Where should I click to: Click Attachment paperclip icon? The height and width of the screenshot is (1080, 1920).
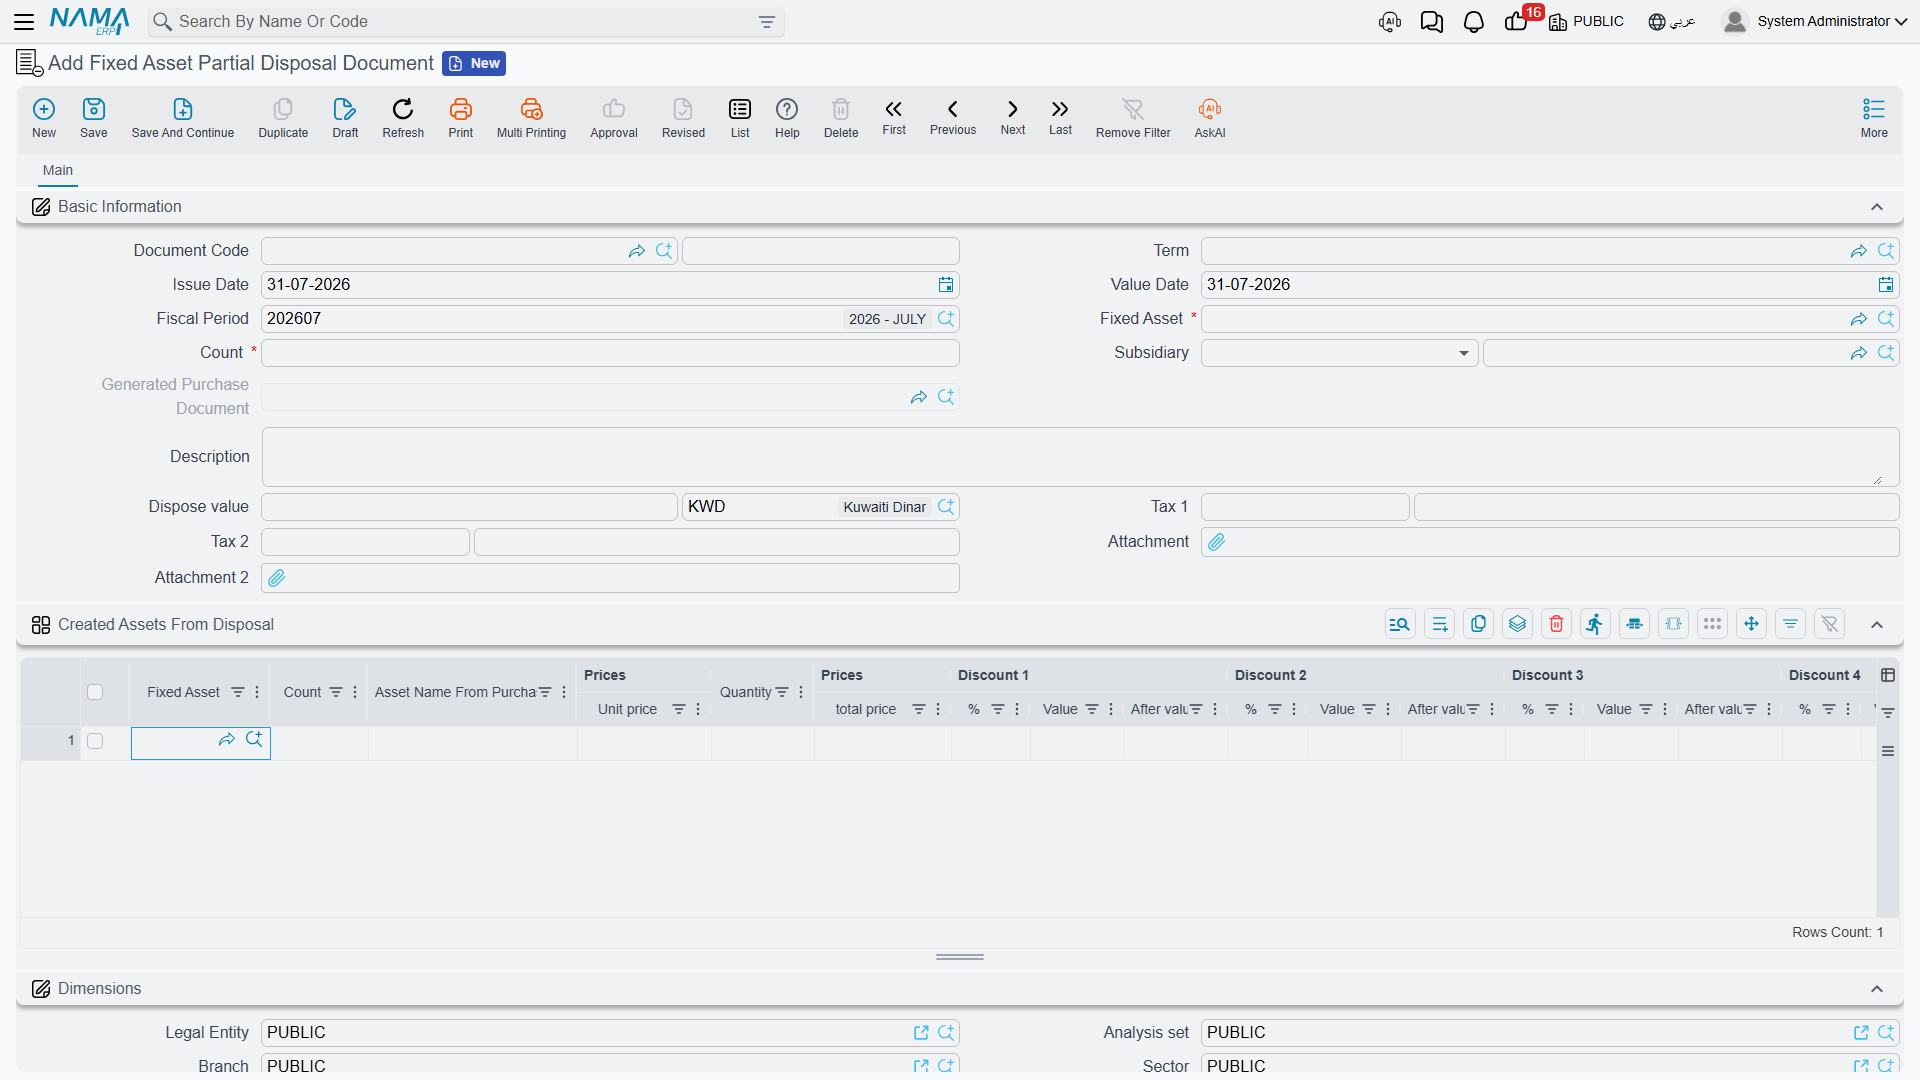[1217, 542]
